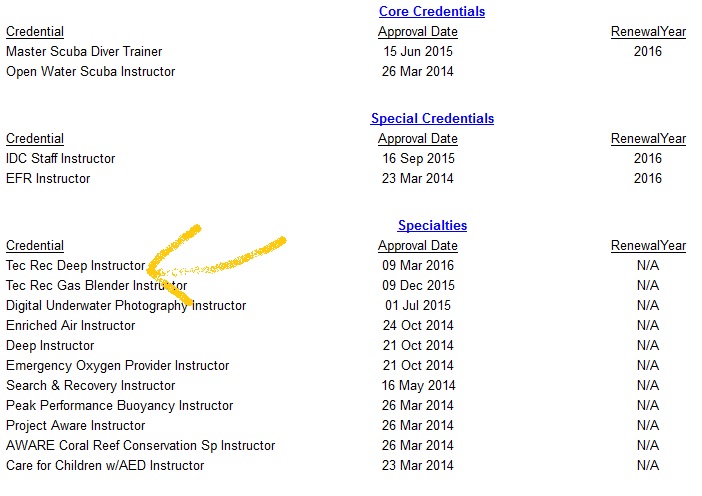Click Care for Children w/AED Instructor
Screen dimensions: 702x496
[105, 466]
